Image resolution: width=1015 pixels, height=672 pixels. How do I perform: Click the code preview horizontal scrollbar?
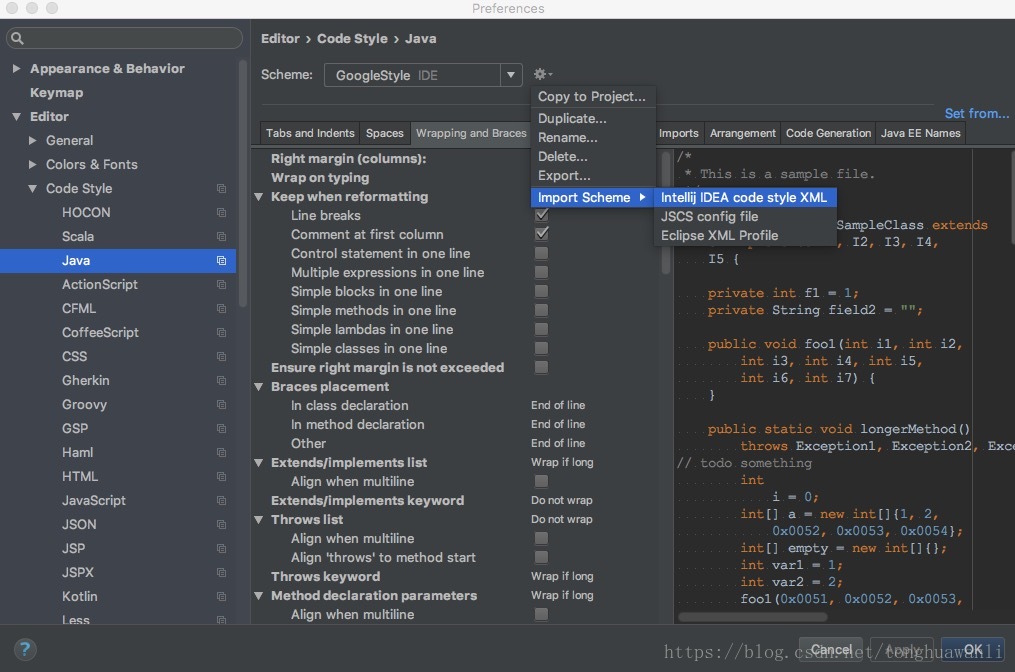click(x=752, y=616)
